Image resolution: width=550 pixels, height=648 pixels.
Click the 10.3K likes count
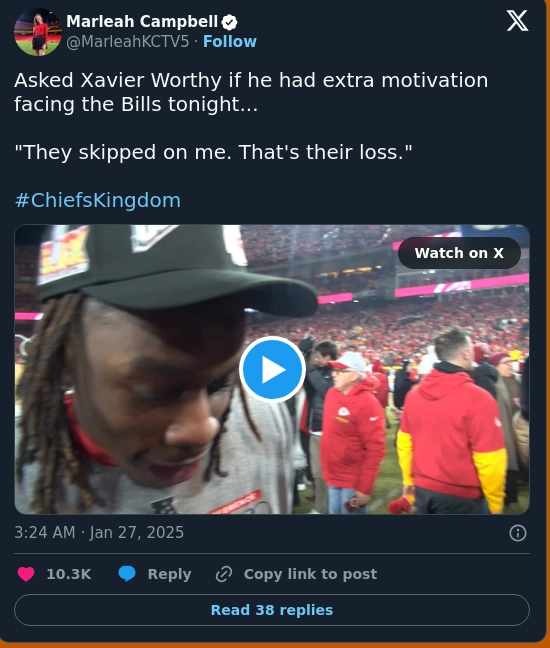[69, 574]
